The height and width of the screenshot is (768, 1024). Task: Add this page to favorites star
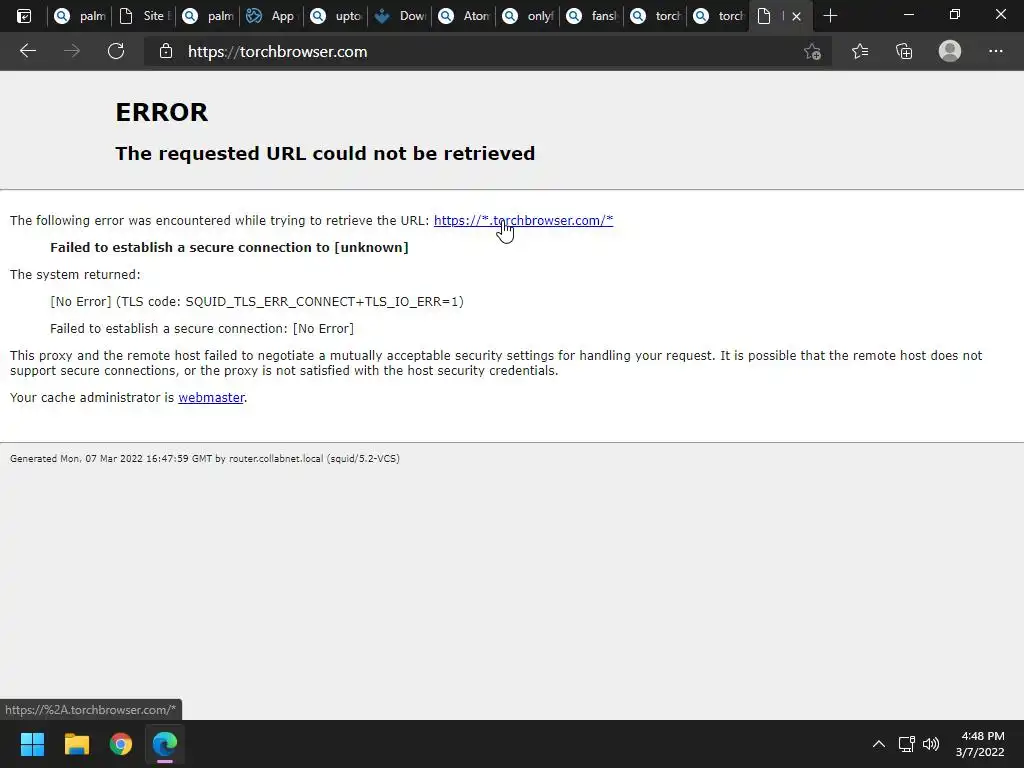[812, 51]
